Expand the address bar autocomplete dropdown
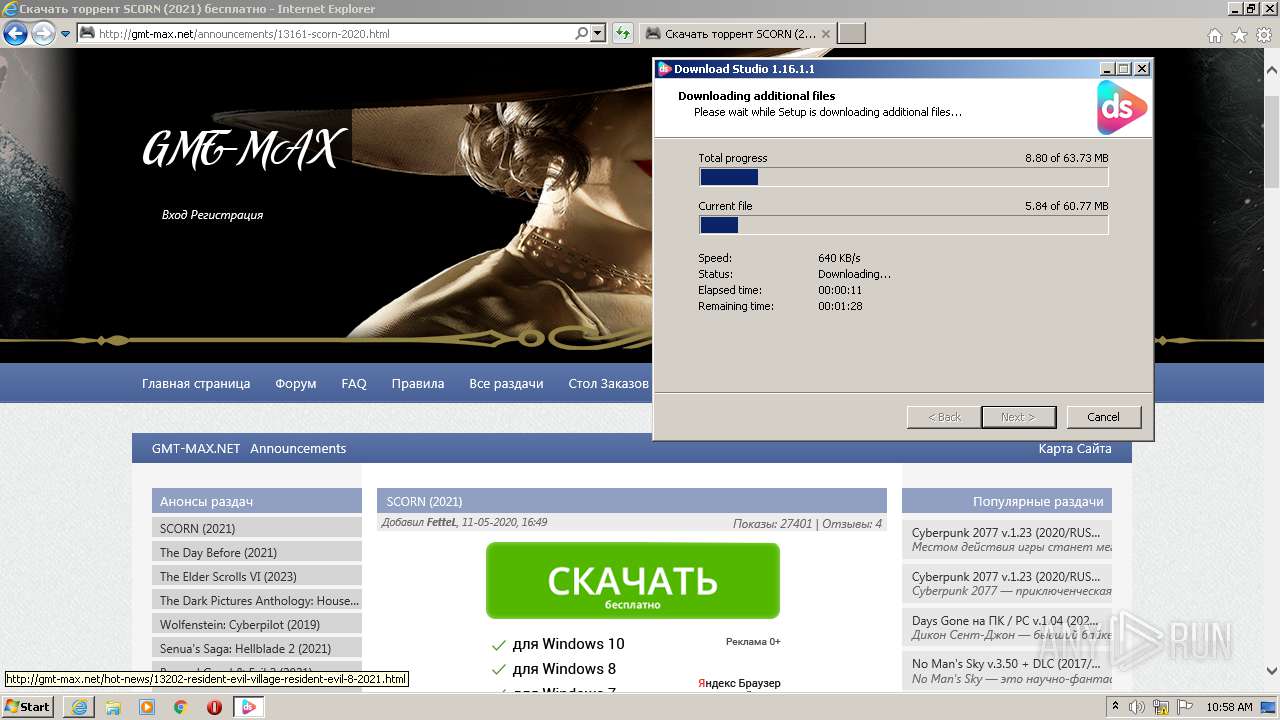The width and height of the screenshot is (1280, 720). click(x=598, y=33)
